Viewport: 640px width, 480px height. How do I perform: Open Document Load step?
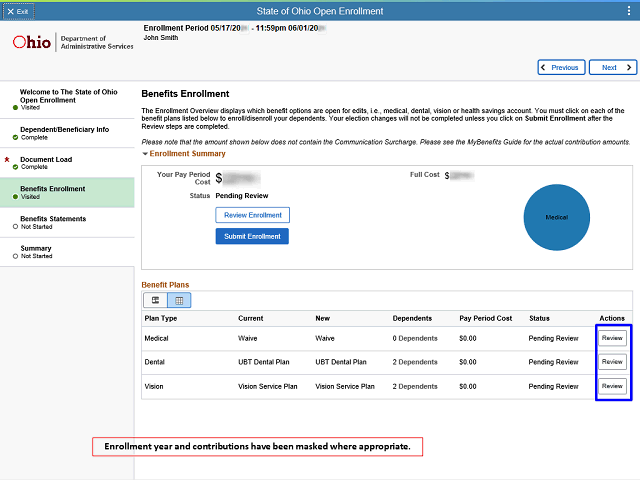67,163
